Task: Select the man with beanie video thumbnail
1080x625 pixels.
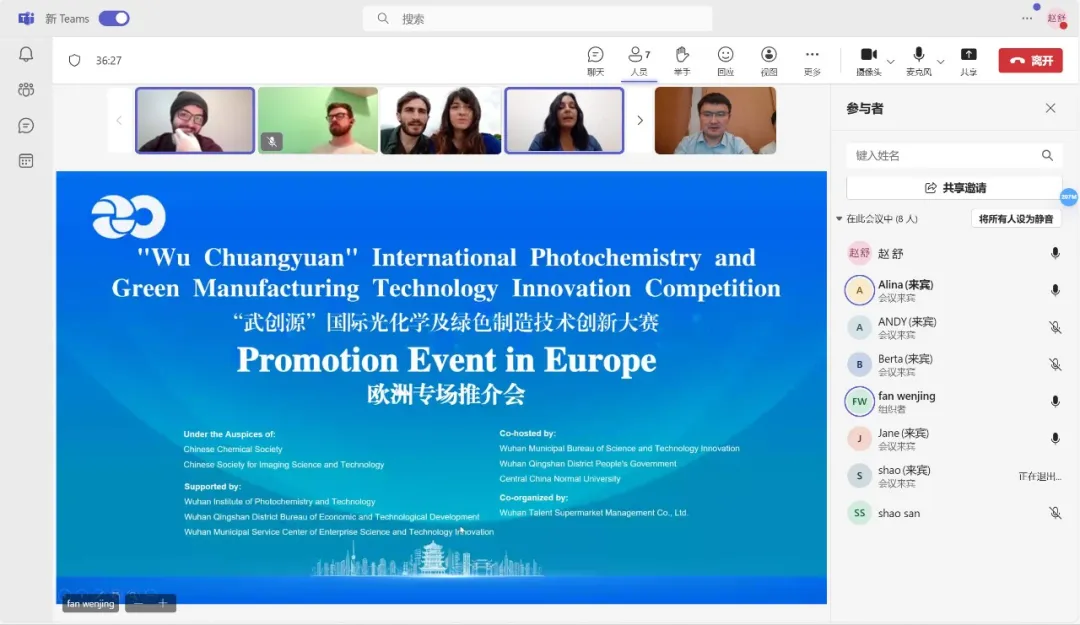Action: (x=195, y=121)
